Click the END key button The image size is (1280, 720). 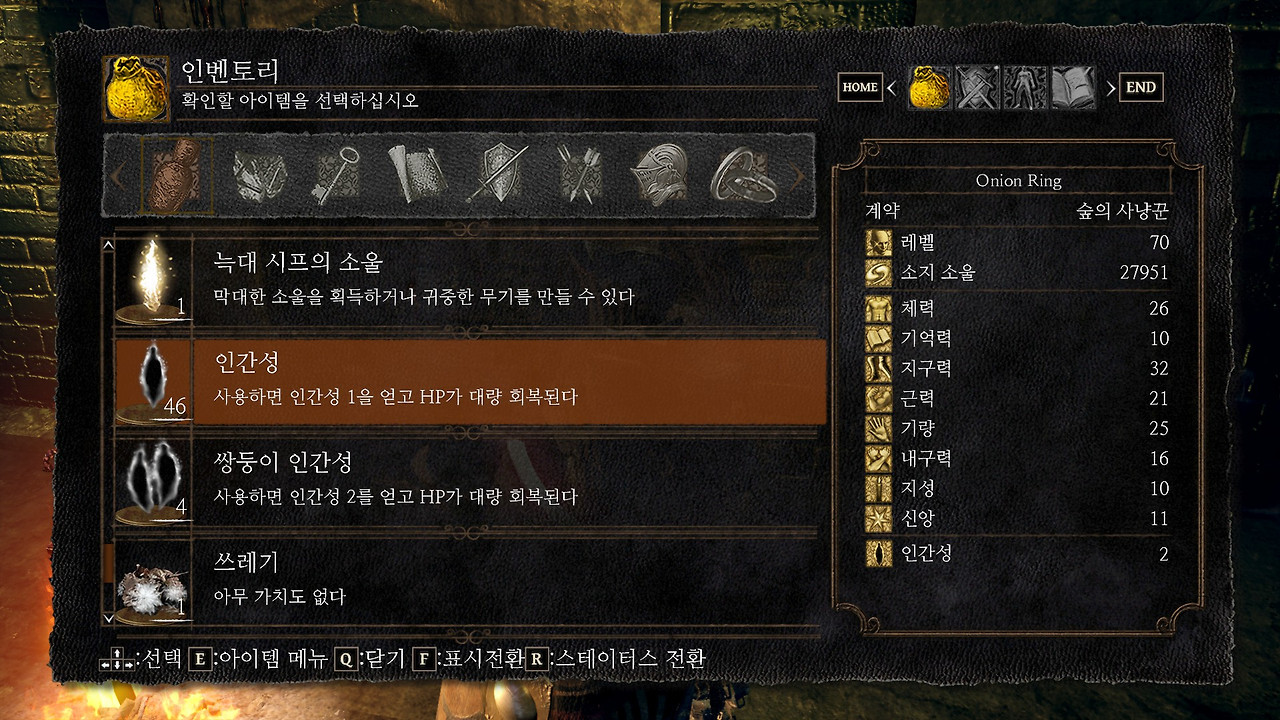(x=1141, y=88)
